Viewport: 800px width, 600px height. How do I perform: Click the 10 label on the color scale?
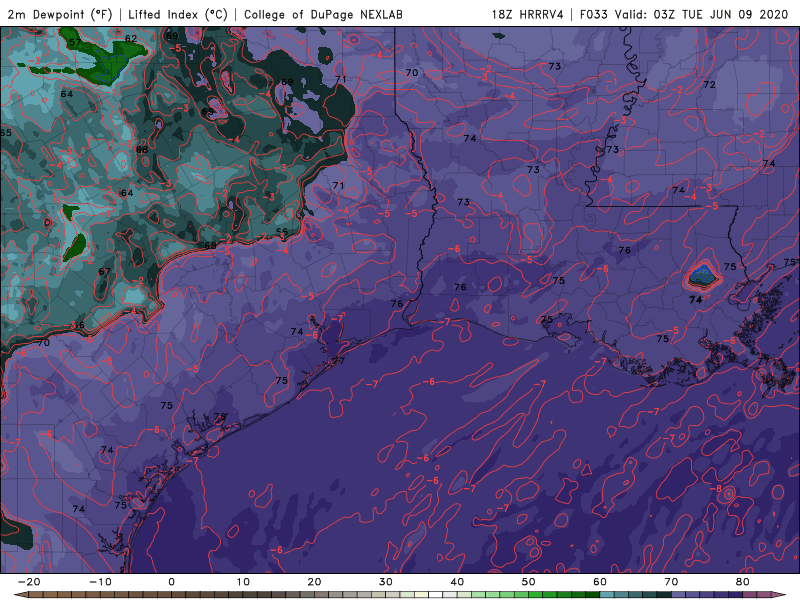[x=243, y=582]
